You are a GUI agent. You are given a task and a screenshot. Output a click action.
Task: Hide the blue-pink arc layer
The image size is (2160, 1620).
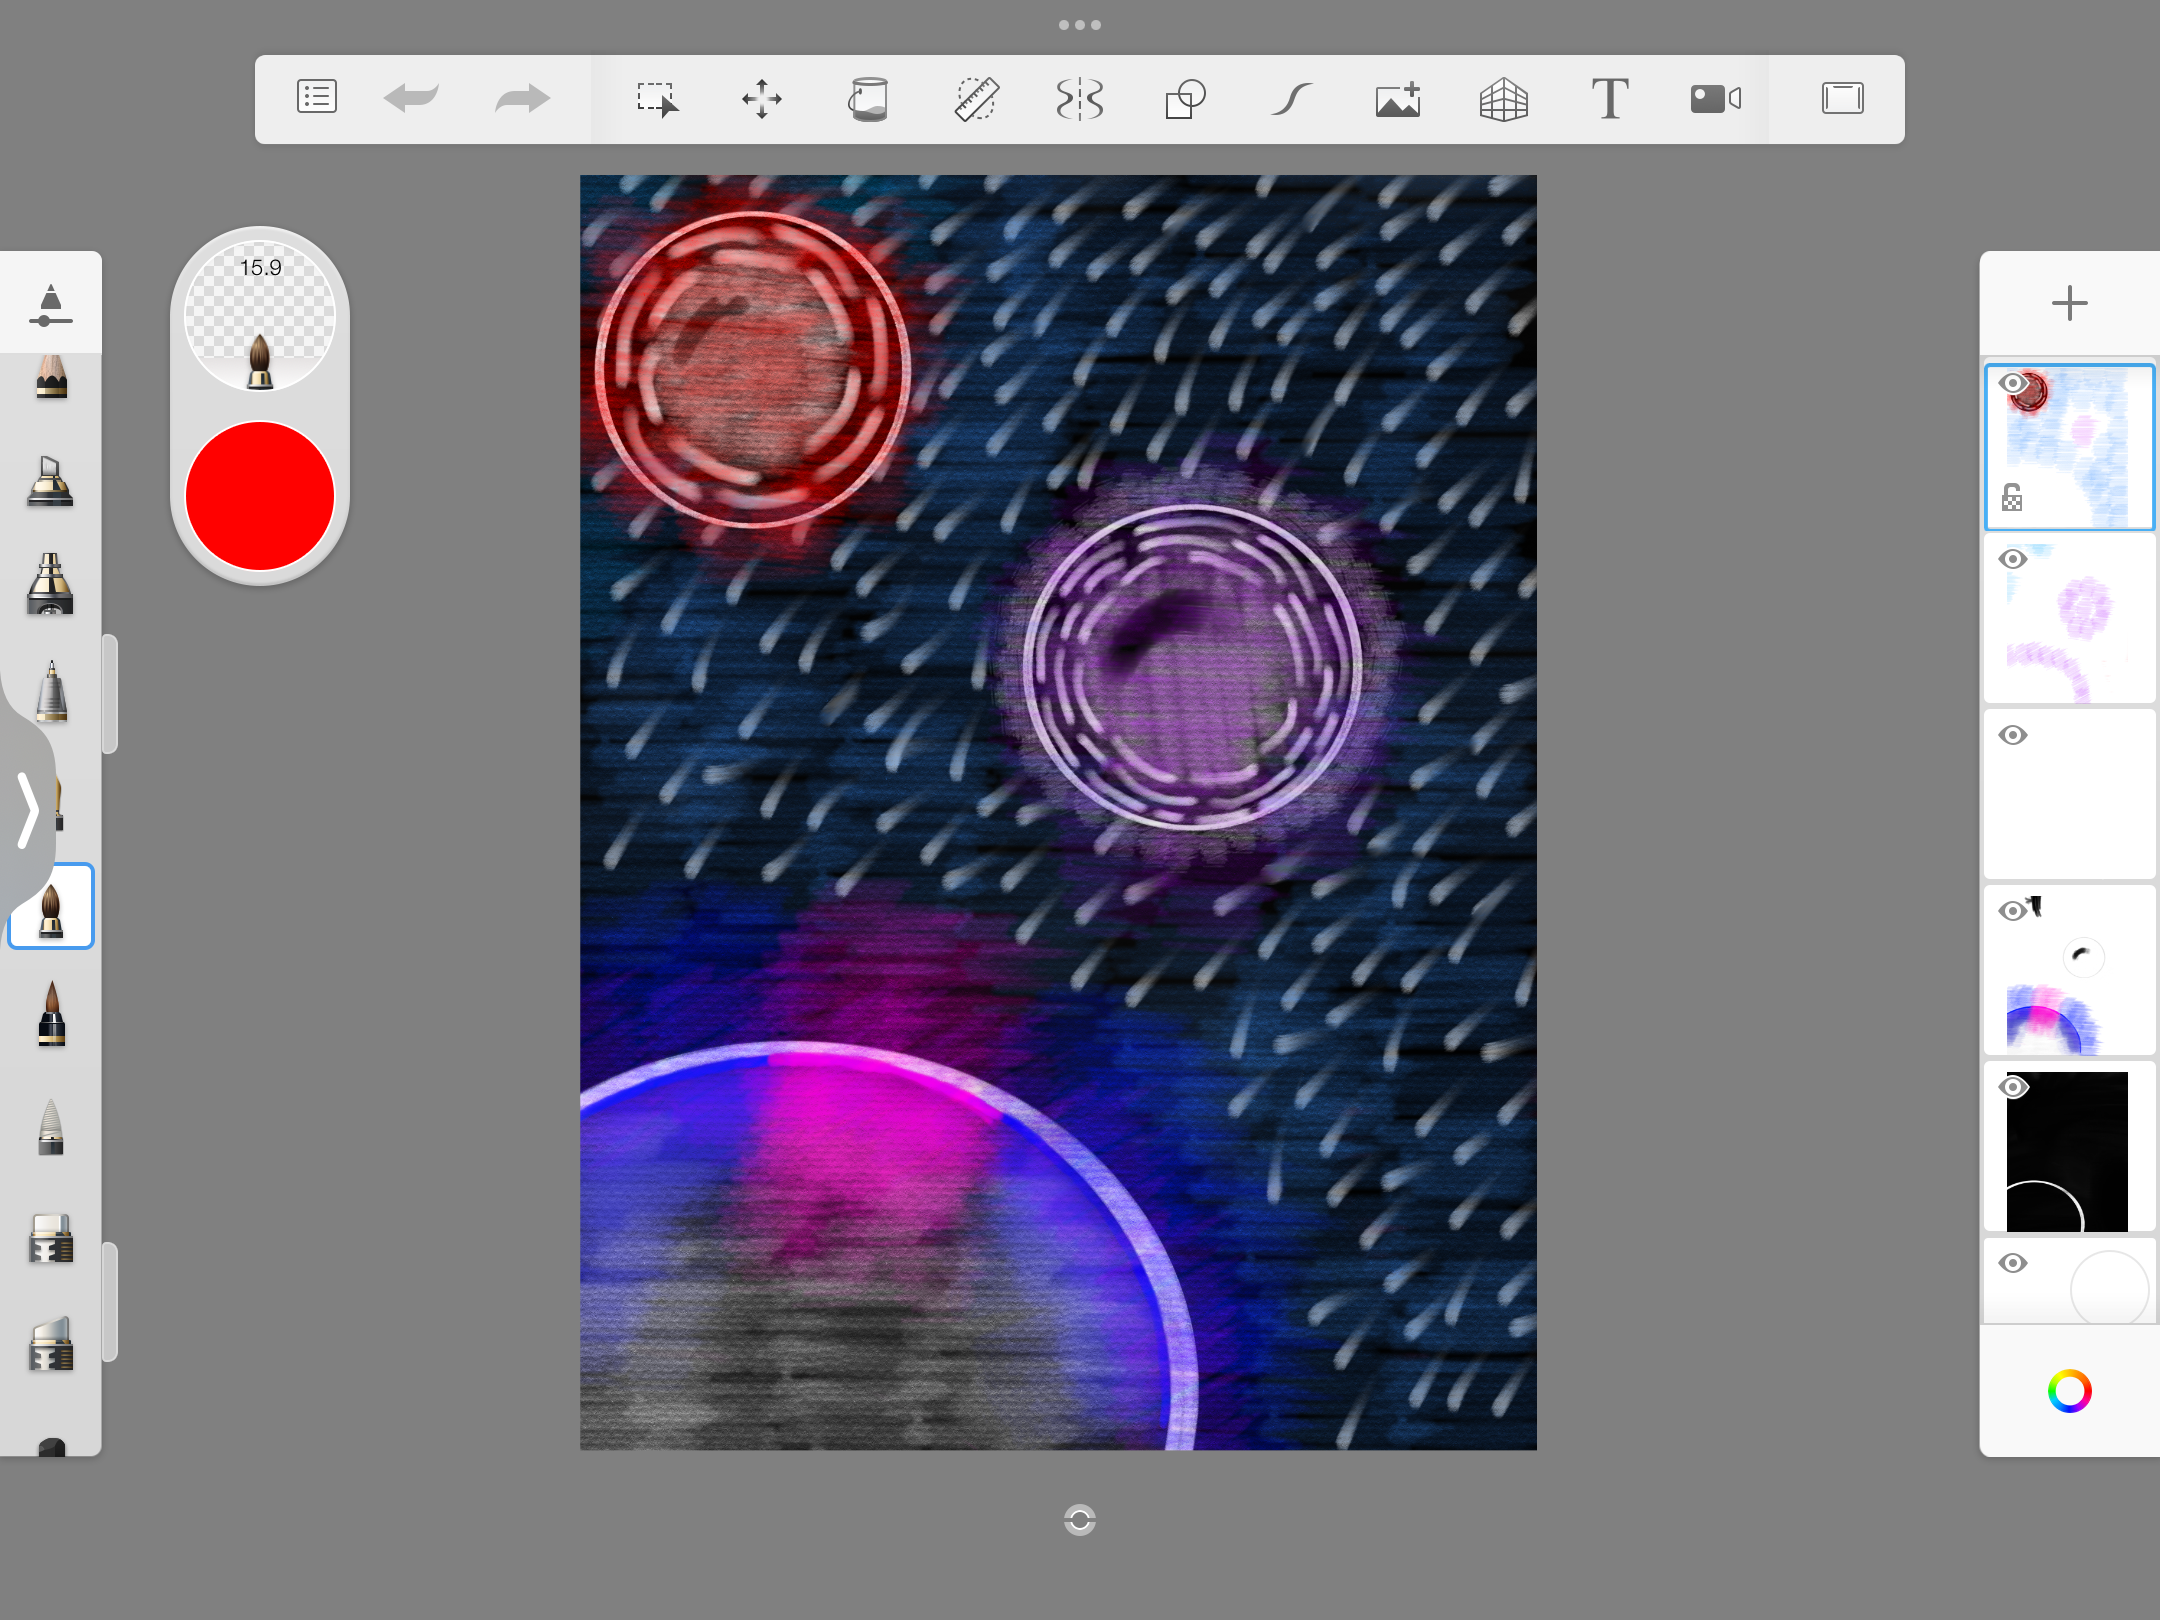click(x=2012, y=911)
